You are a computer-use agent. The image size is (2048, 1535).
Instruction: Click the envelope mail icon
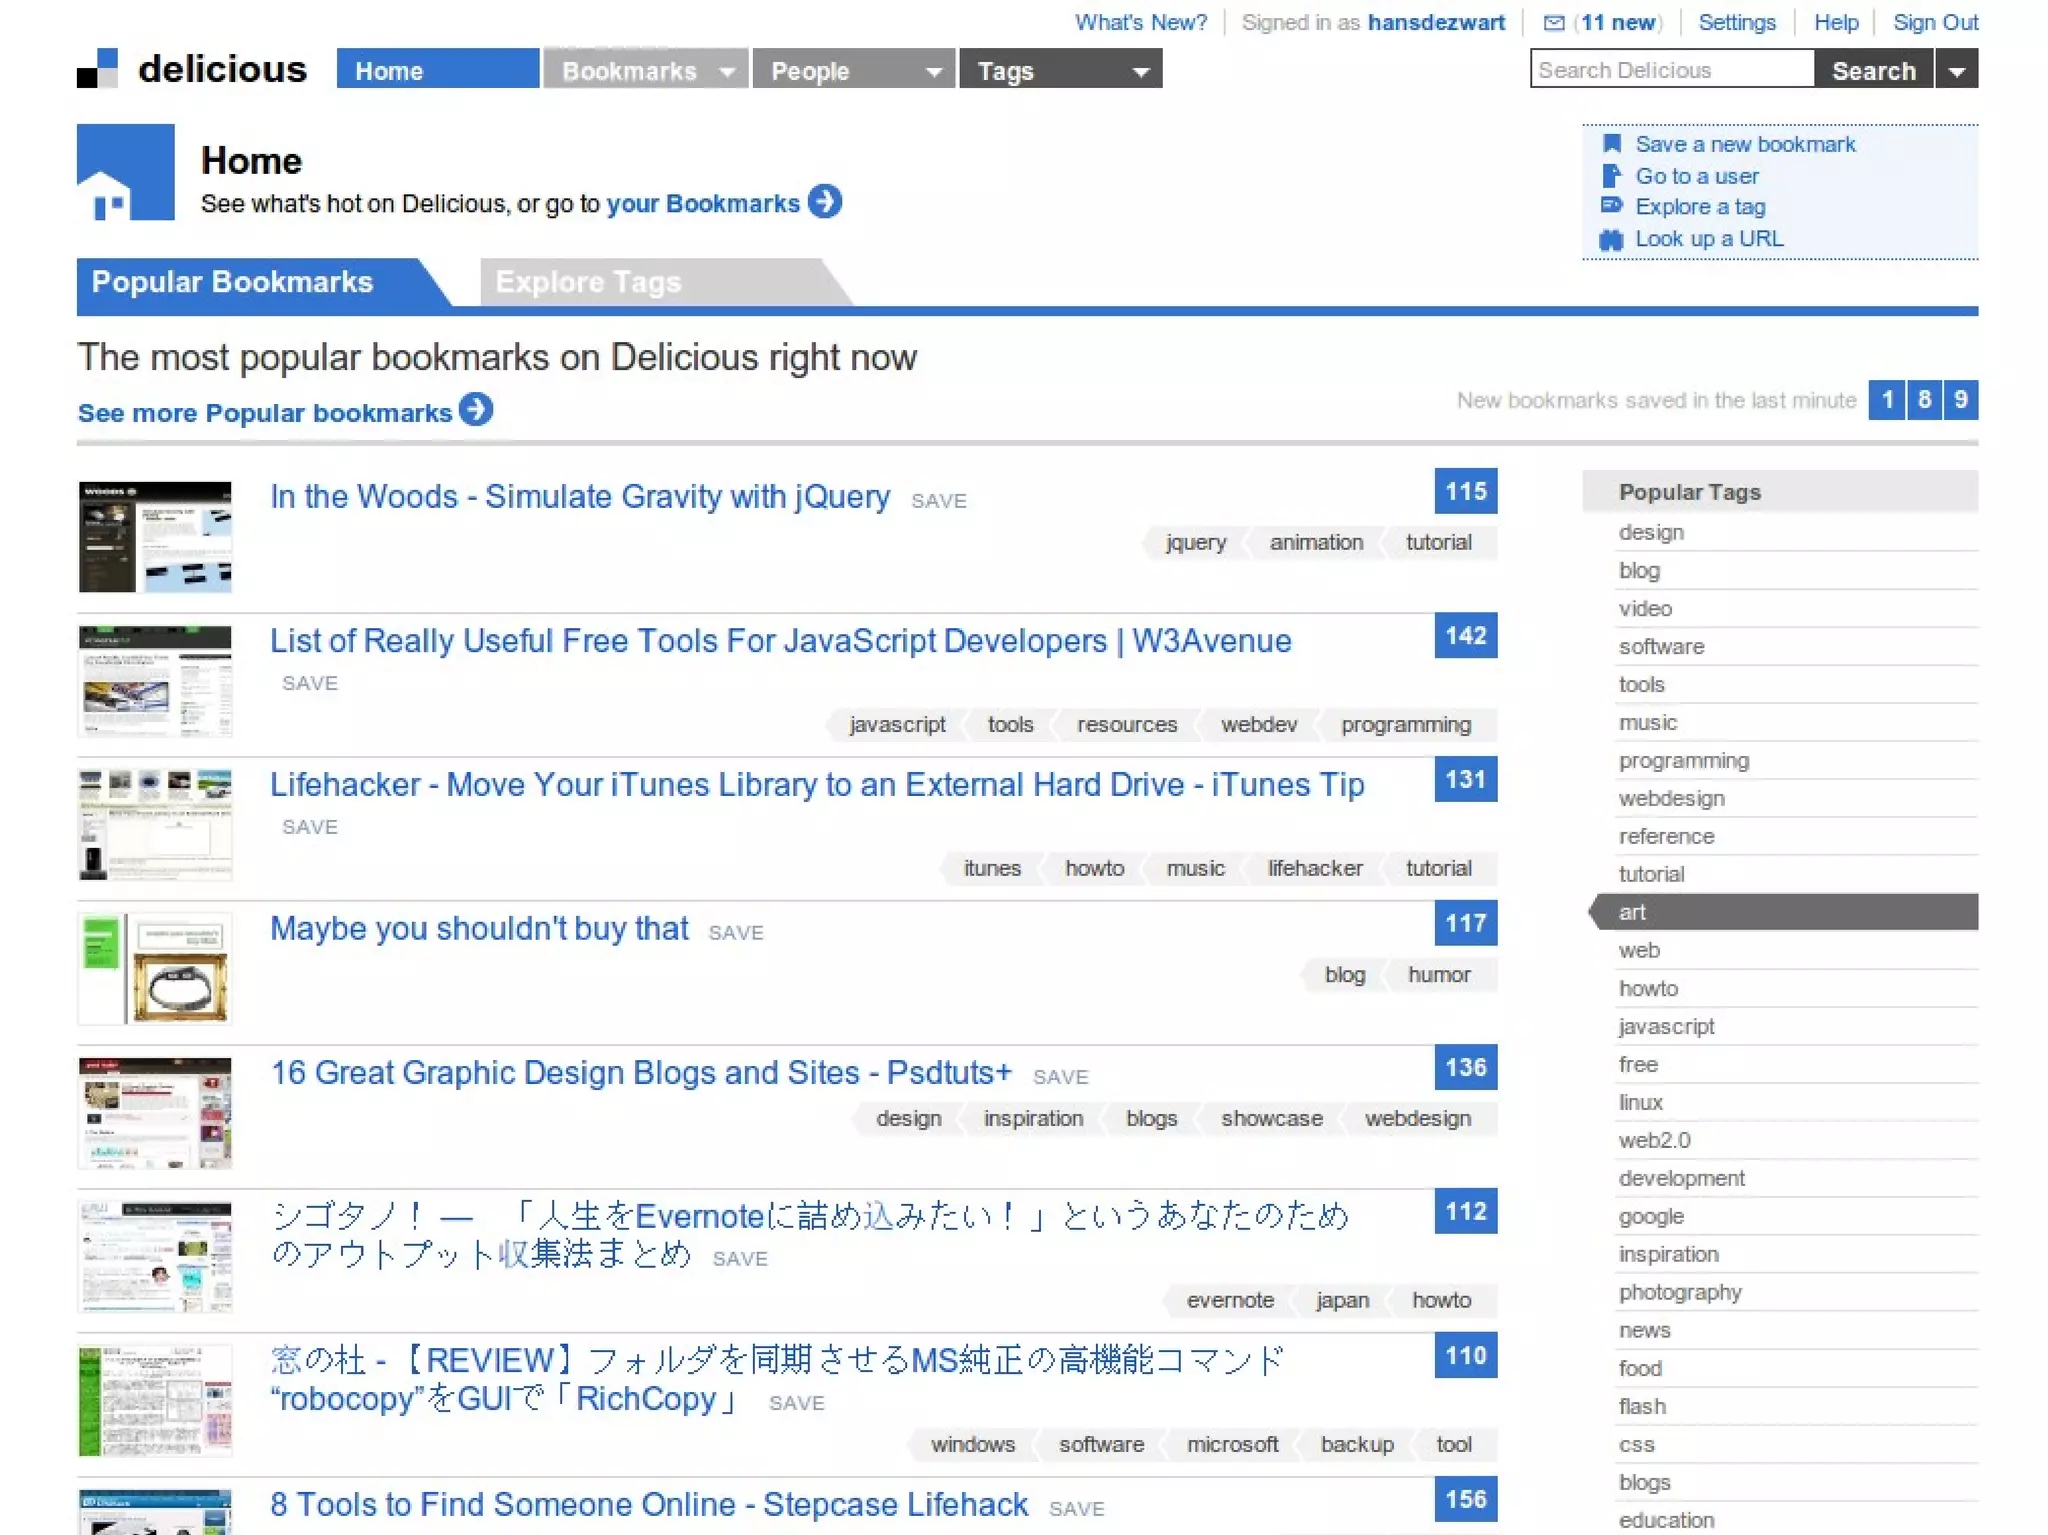tap(1554, 22)
